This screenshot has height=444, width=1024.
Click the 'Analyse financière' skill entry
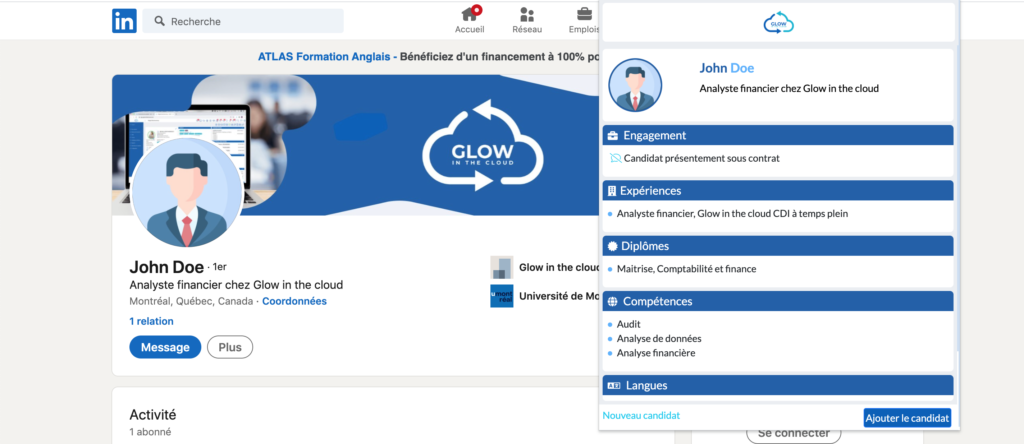(656, 353)
